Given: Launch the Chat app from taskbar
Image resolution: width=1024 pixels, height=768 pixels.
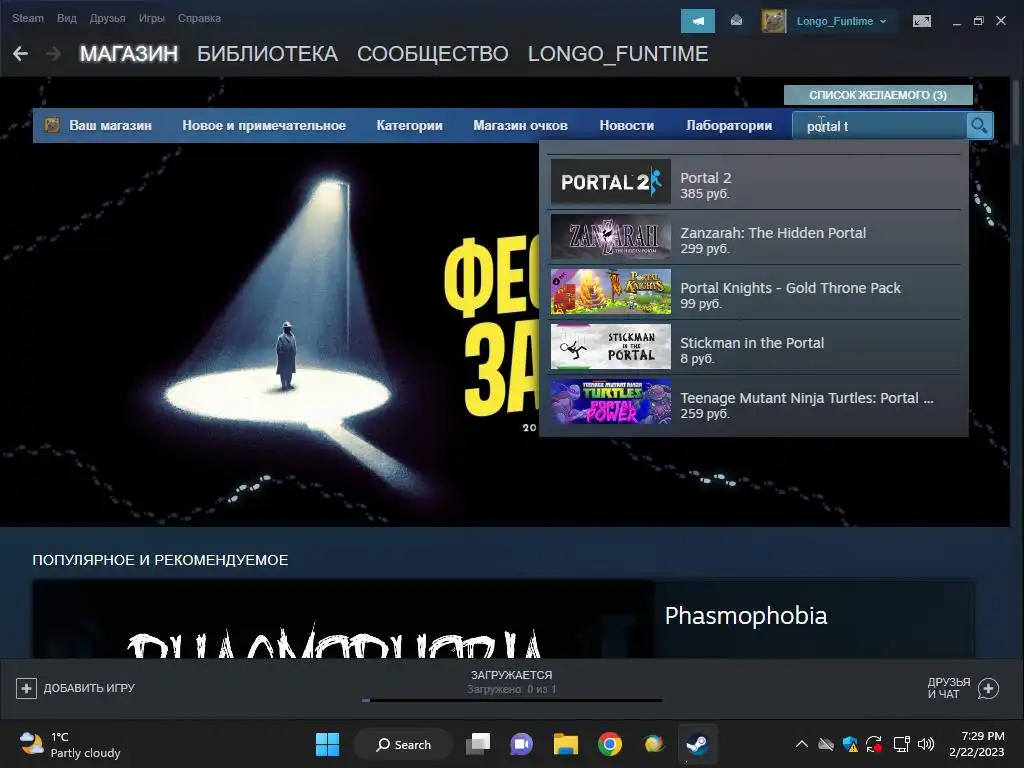Looking at the screenshot, I should 521,744.
